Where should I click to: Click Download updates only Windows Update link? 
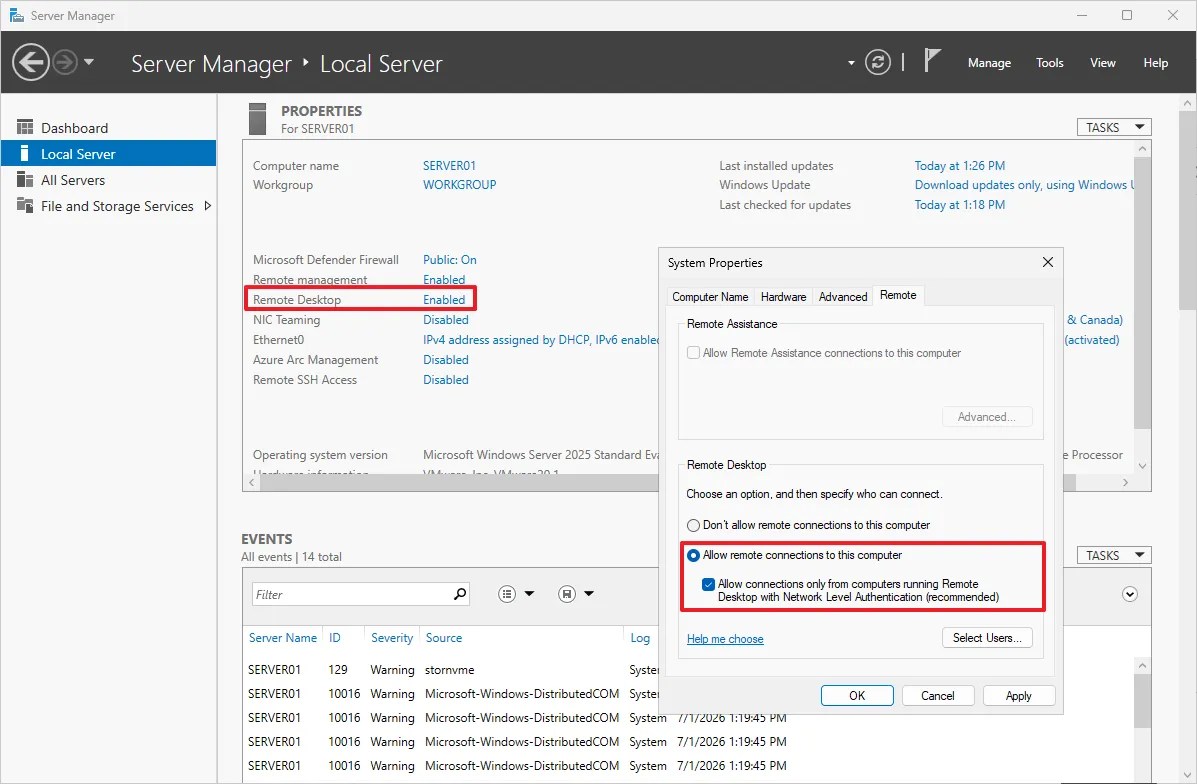[x=1024, y=185]
